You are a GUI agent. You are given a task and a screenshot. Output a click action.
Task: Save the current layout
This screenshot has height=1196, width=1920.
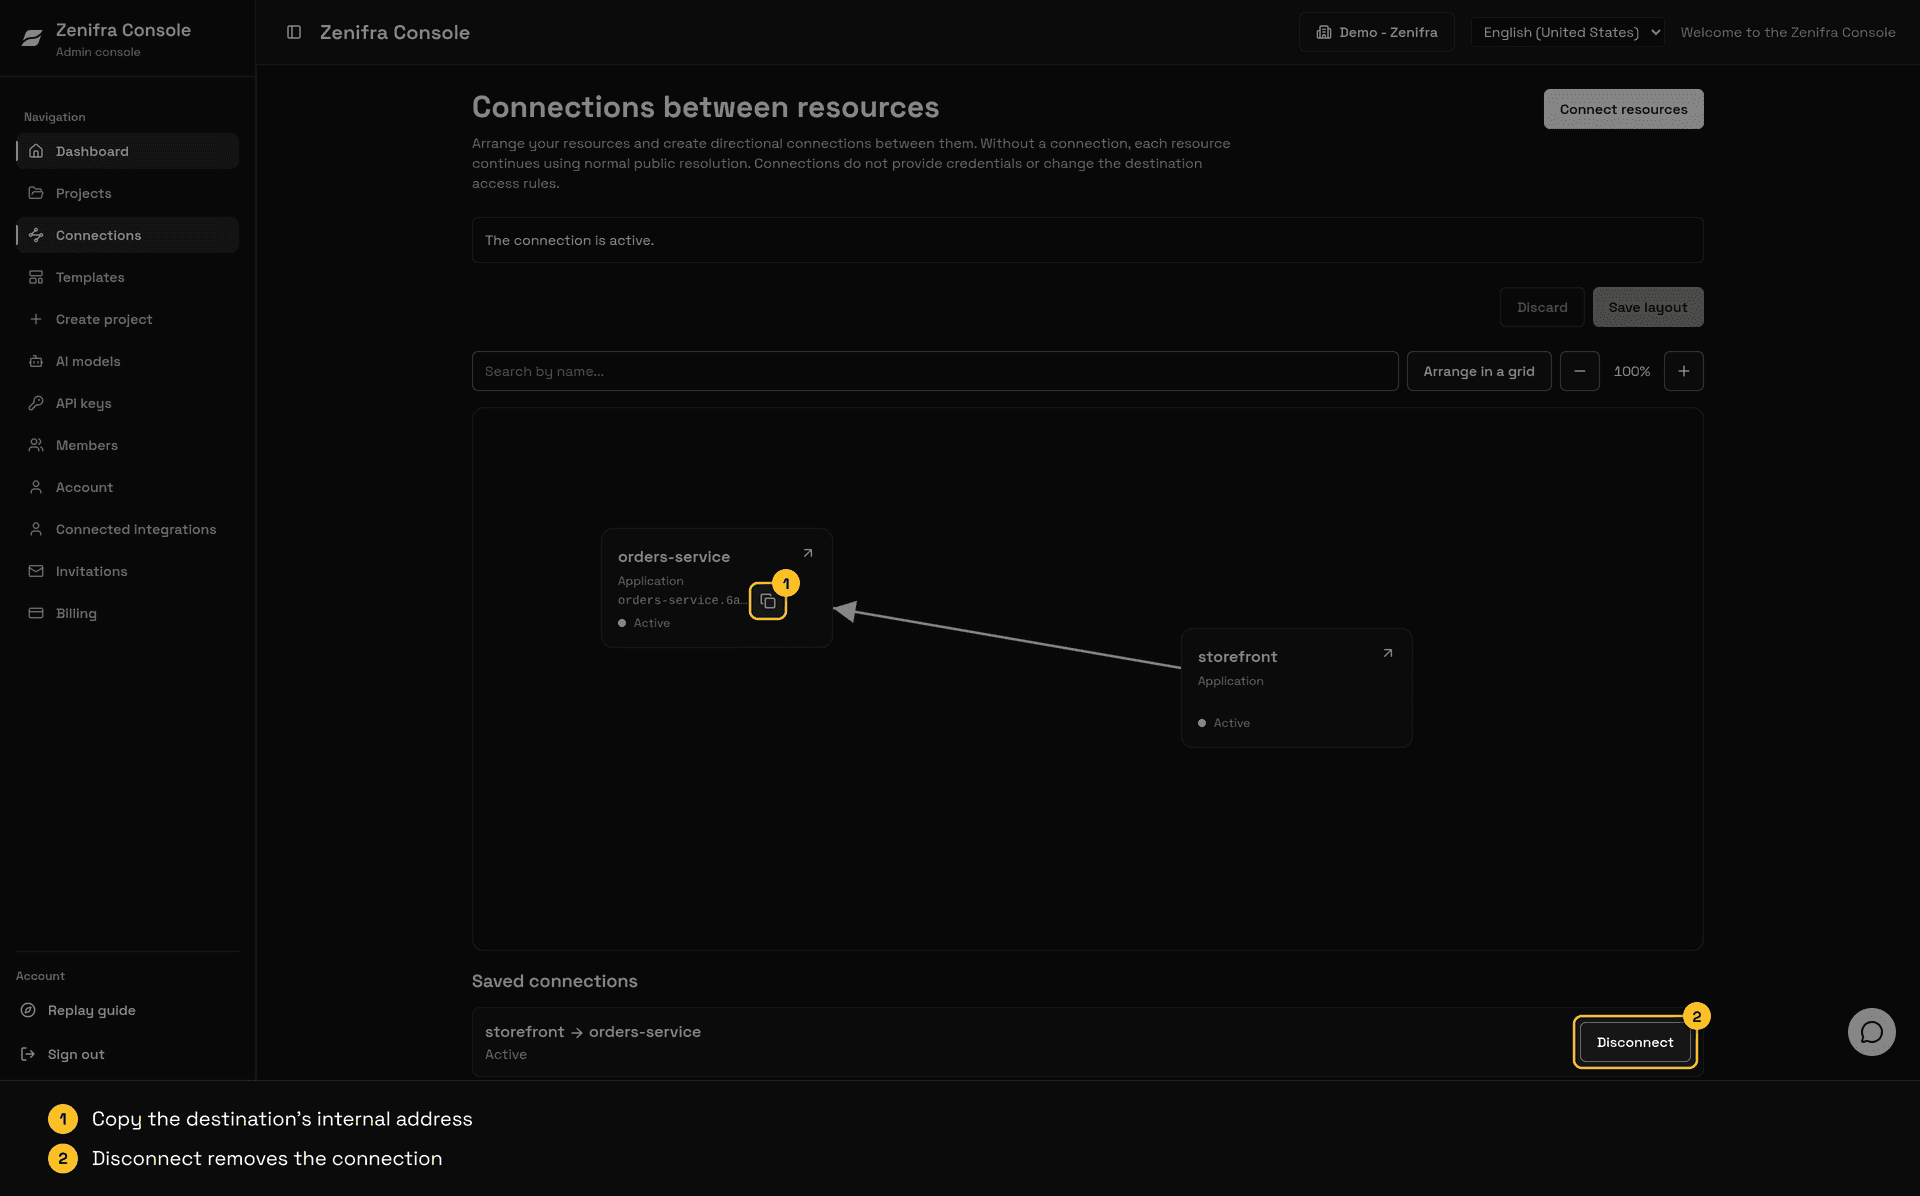[x=1648, y=307]
